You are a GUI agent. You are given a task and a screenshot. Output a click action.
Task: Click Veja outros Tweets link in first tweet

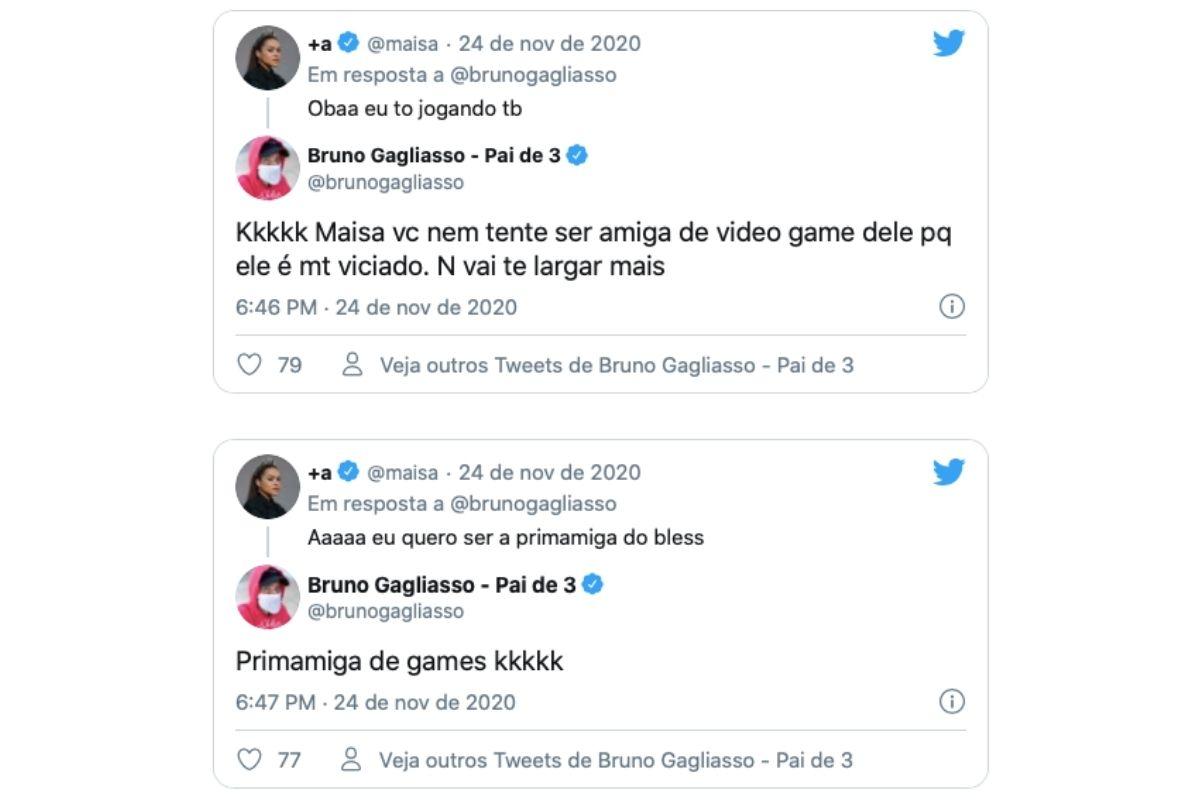coord(617,365)
